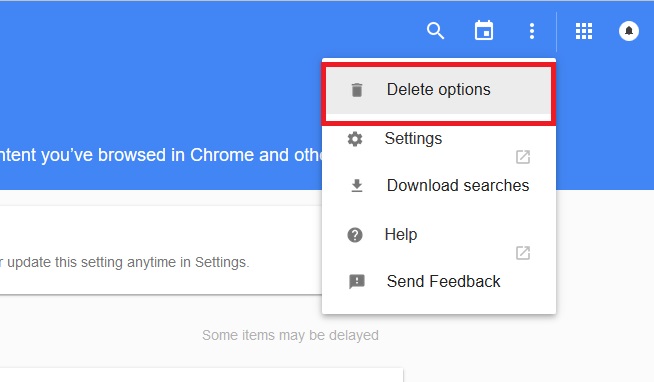Choose Send Feedback menu item
This screenshot has height=382, width=654.
point(439,281)
